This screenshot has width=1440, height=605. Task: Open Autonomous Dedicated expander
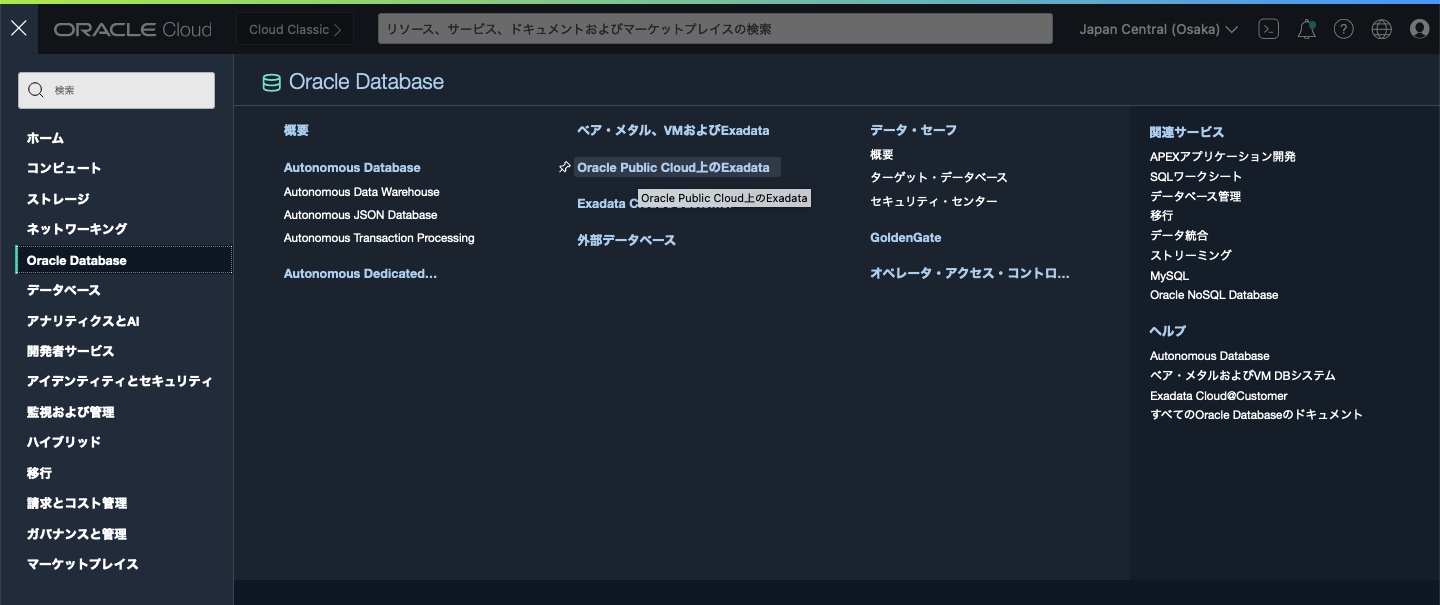click(x=360, y=273)
